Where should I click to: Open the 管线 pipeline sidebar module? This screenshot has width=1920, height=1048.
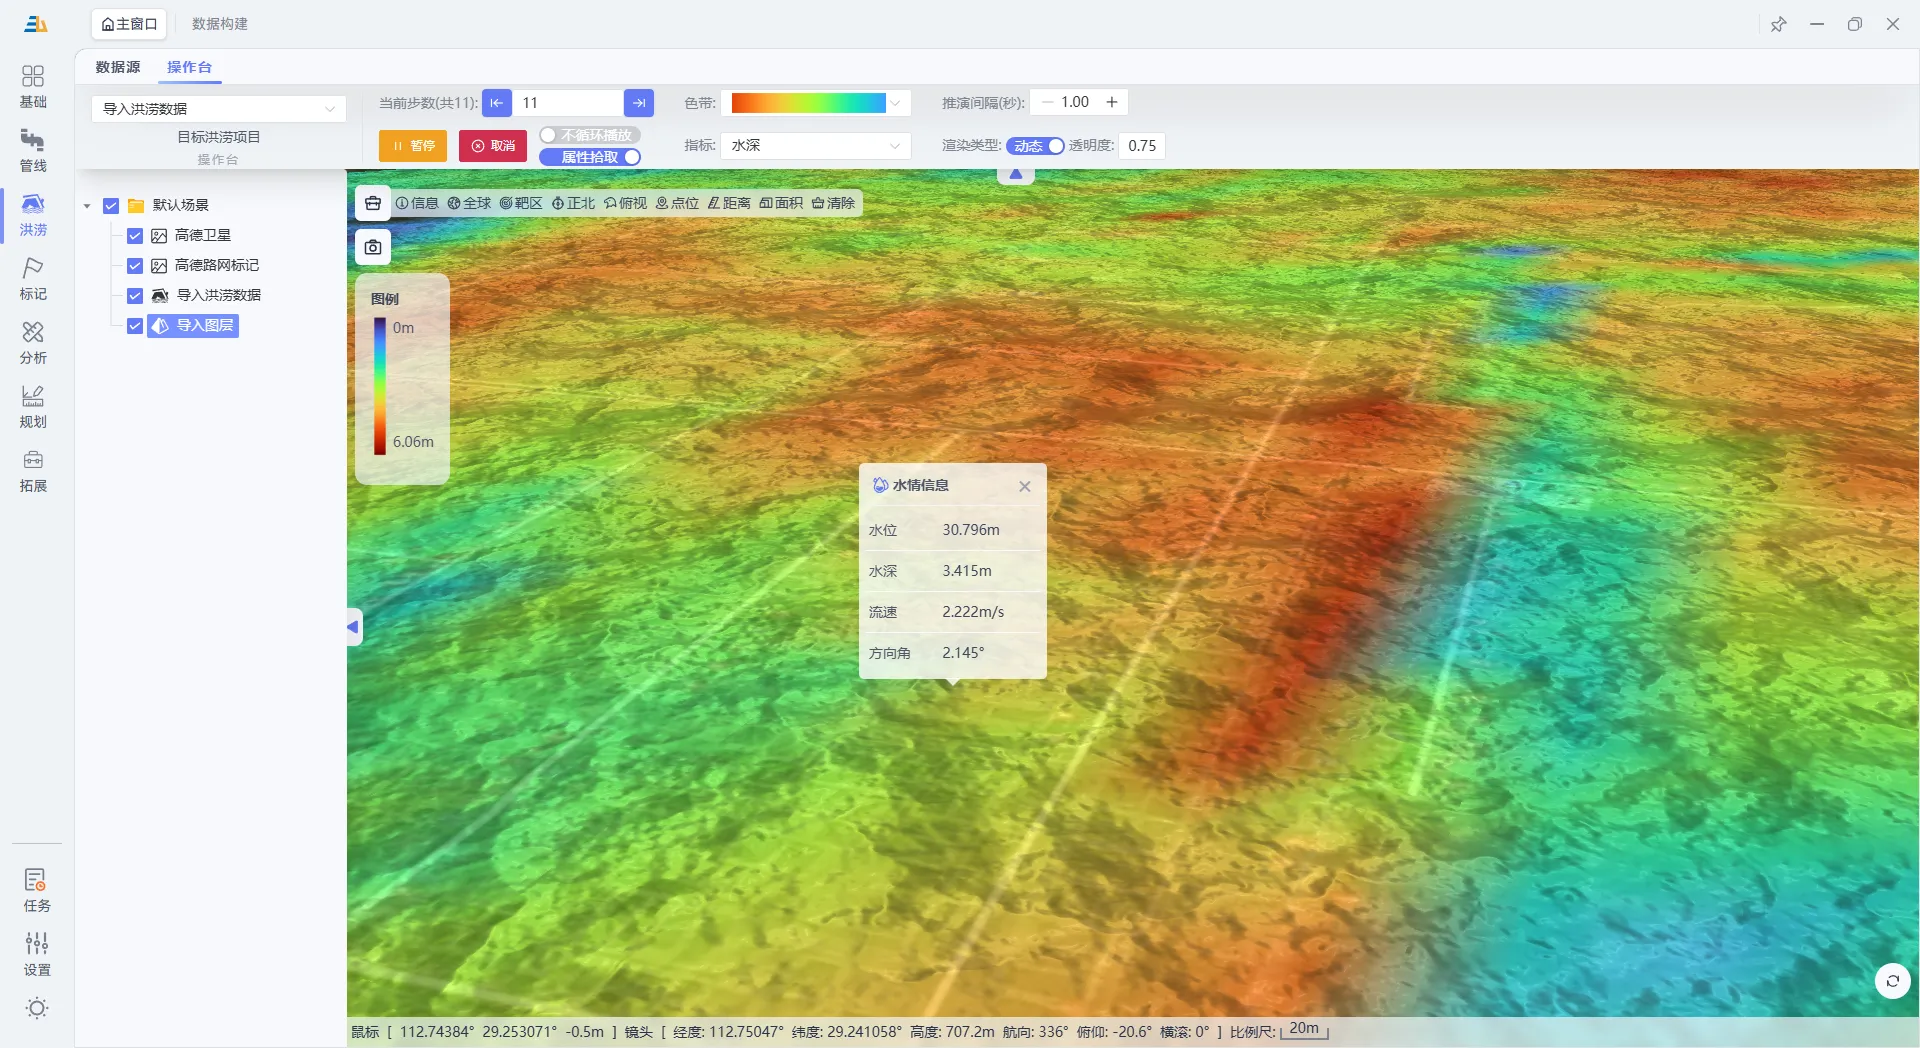coord(33,150)
